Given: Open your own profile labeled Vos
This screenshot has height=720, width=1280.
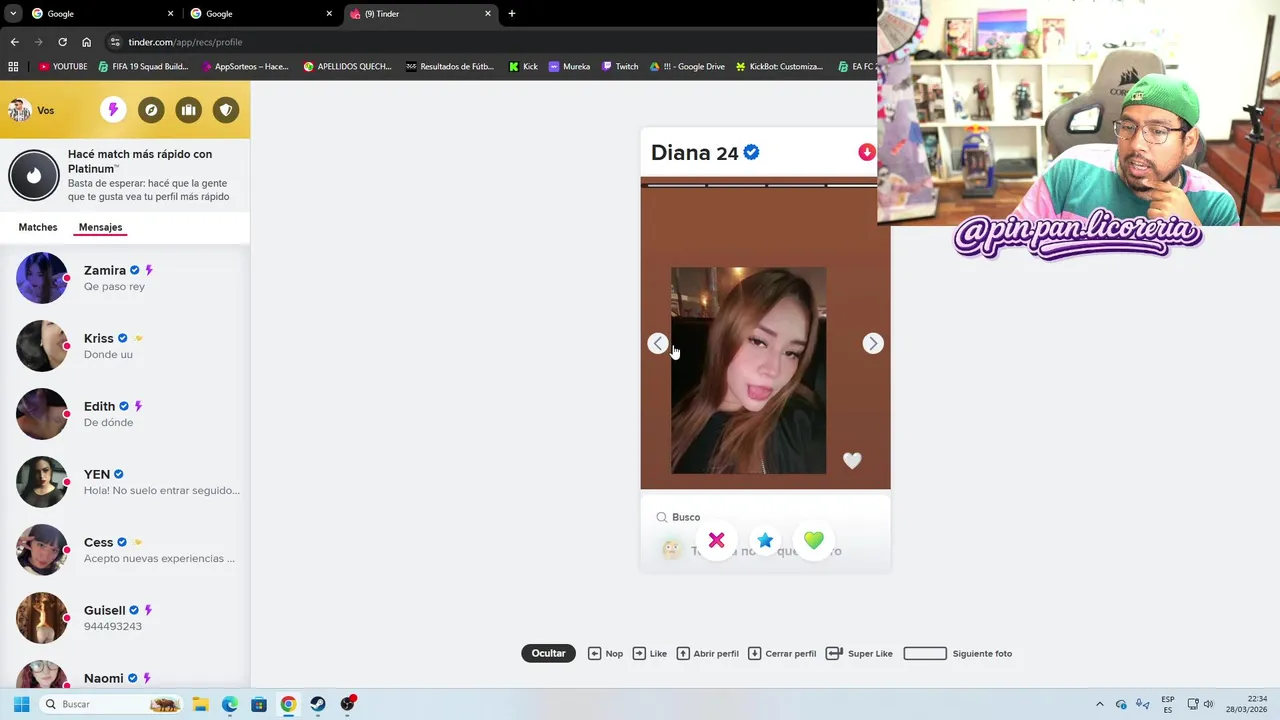Looking at the screenshot, I should coord(31,110).
